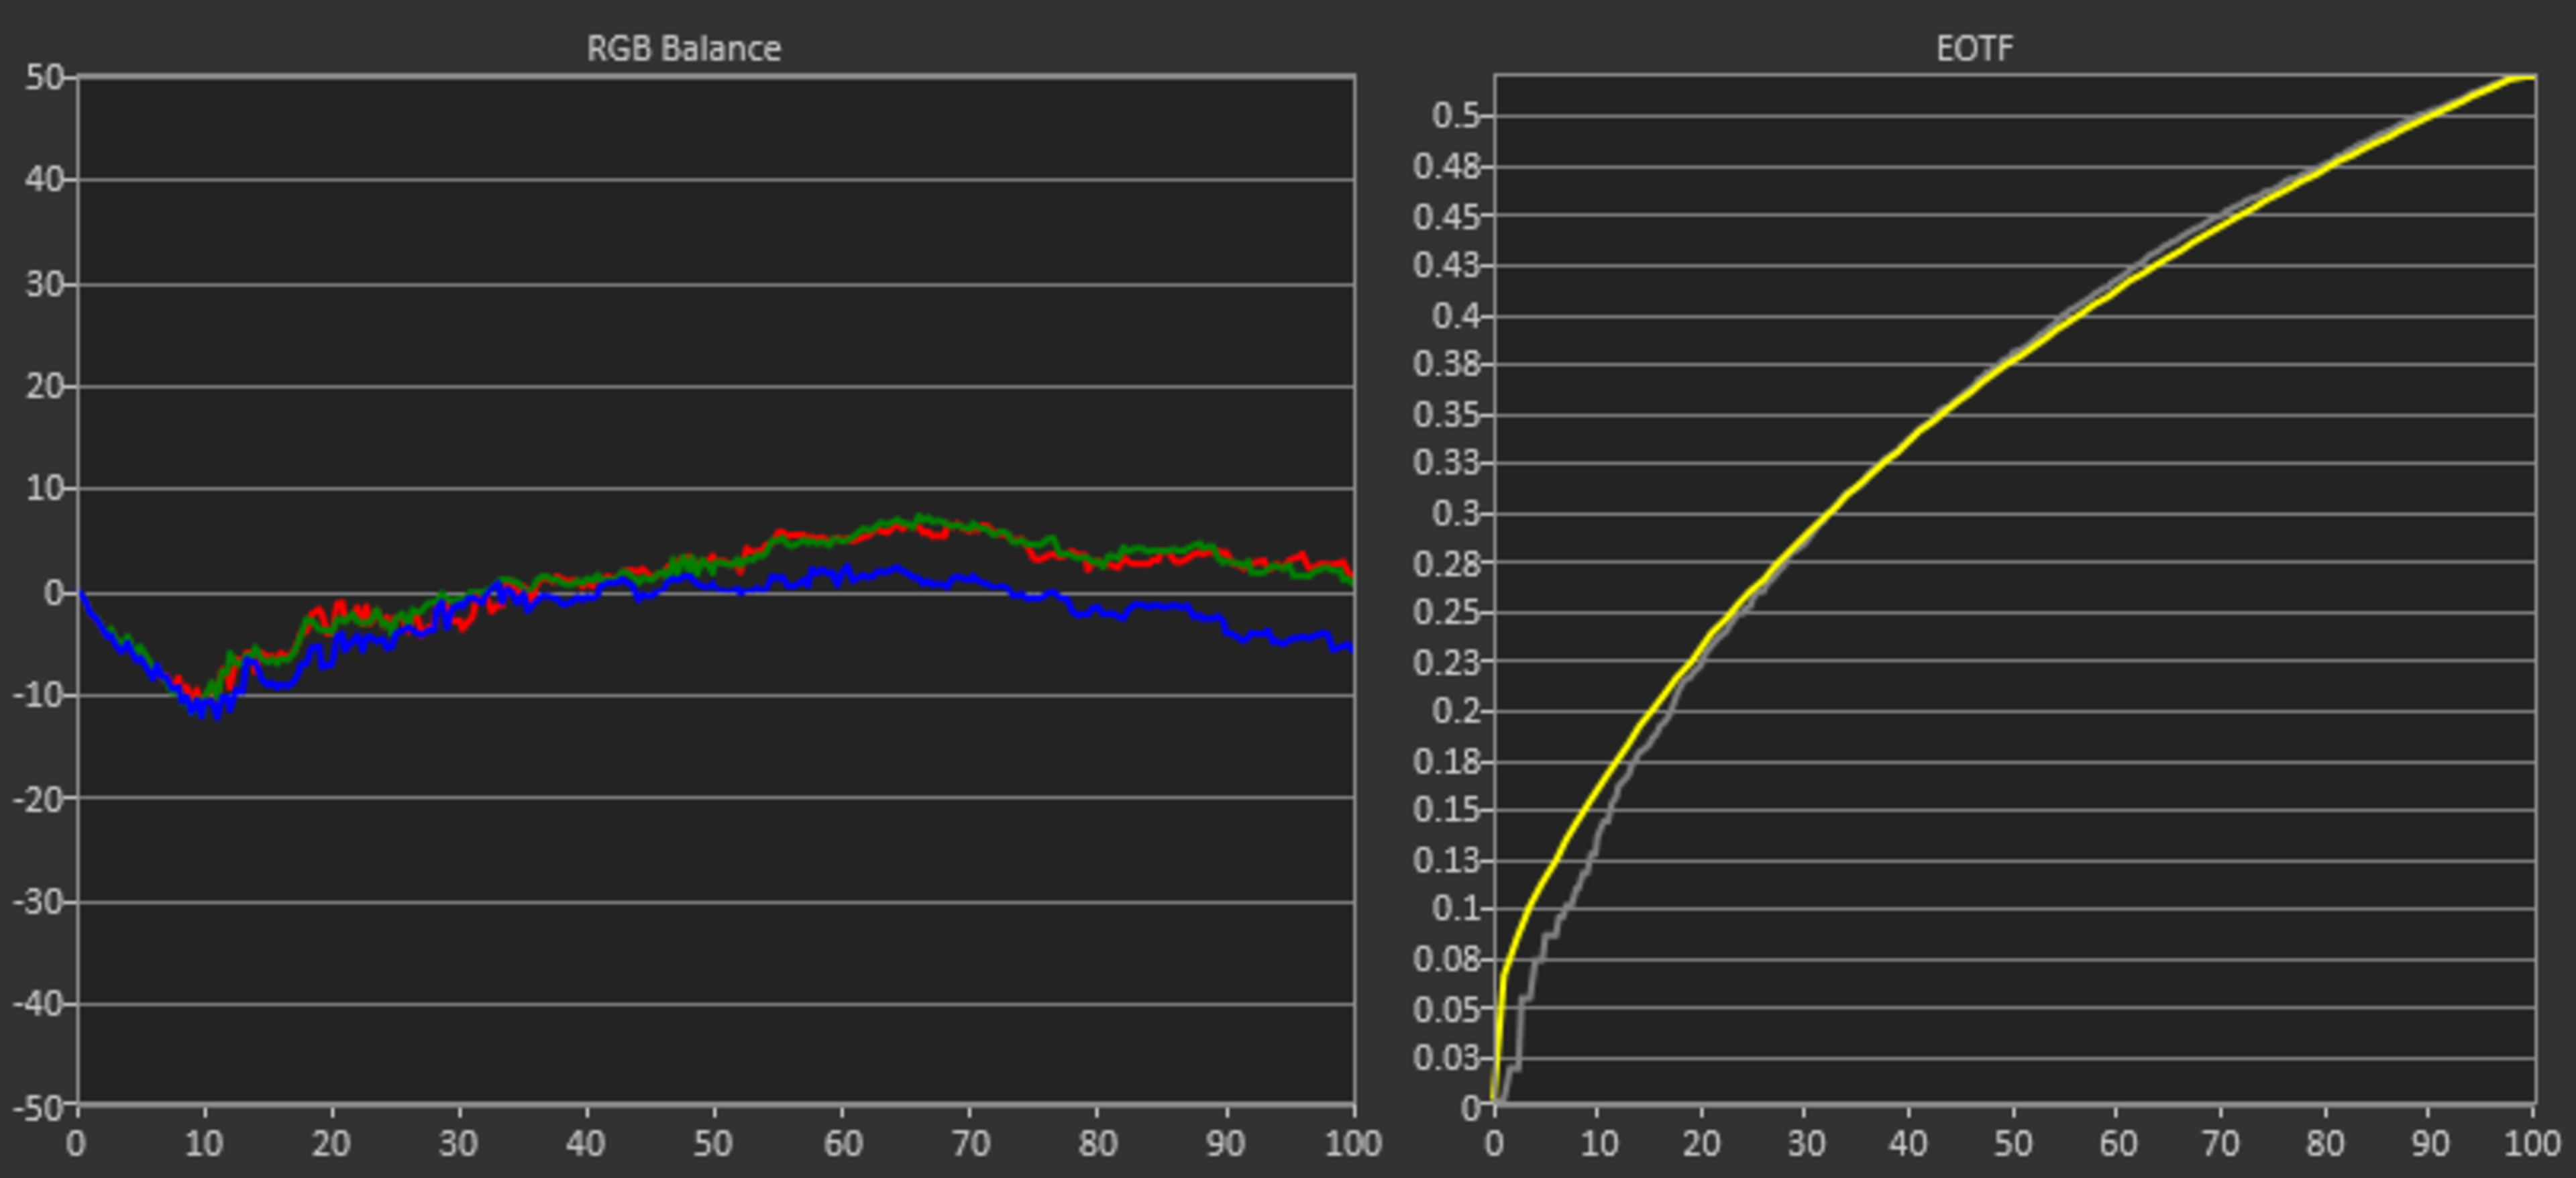Click the 40 label on EOTF x-axis
The height and width of the screenshot is (1178, 2576).
point(1908,1143)
